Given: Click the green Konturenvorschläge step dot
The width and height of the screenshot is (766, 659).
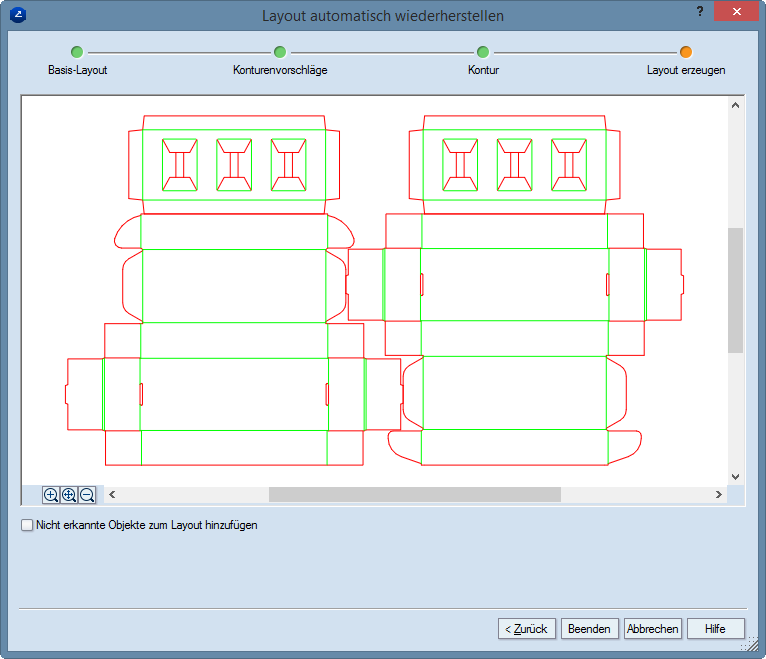Looking at the screenshot, I should point(280,52).
